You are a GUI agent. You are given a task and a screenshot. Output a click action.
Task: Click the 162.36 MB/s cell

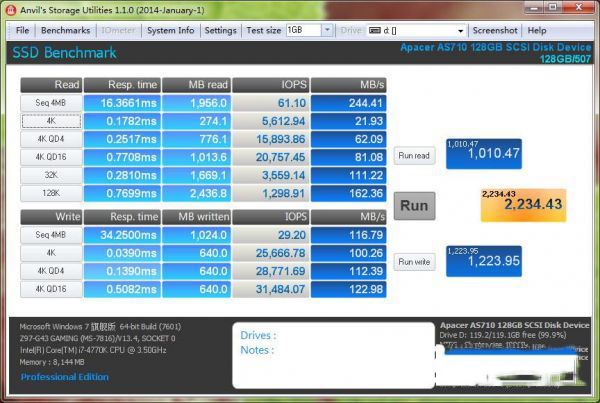[349, 193]
